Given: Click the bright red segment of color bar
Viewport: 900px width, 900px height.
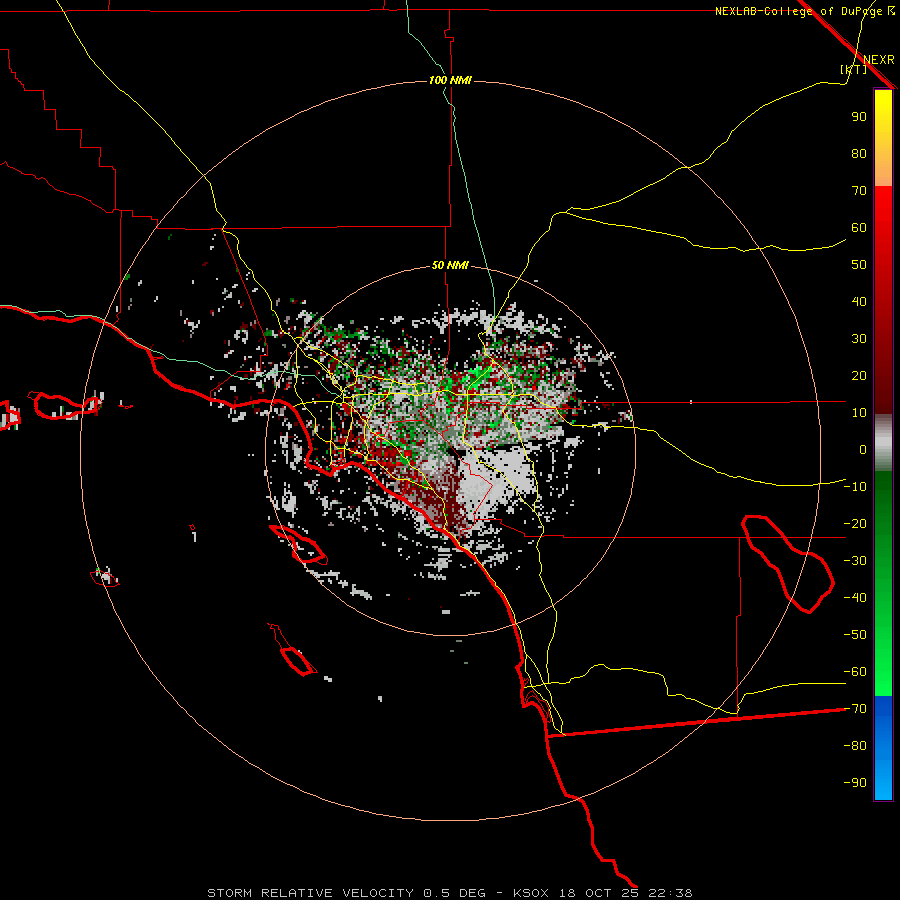Looking at the screenshot, I should 883,210.
